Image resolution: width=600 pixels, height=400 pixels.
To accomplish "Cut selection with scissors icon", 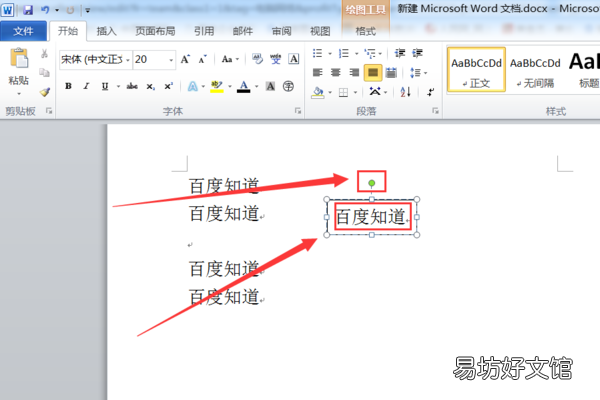I will [44, 54].
